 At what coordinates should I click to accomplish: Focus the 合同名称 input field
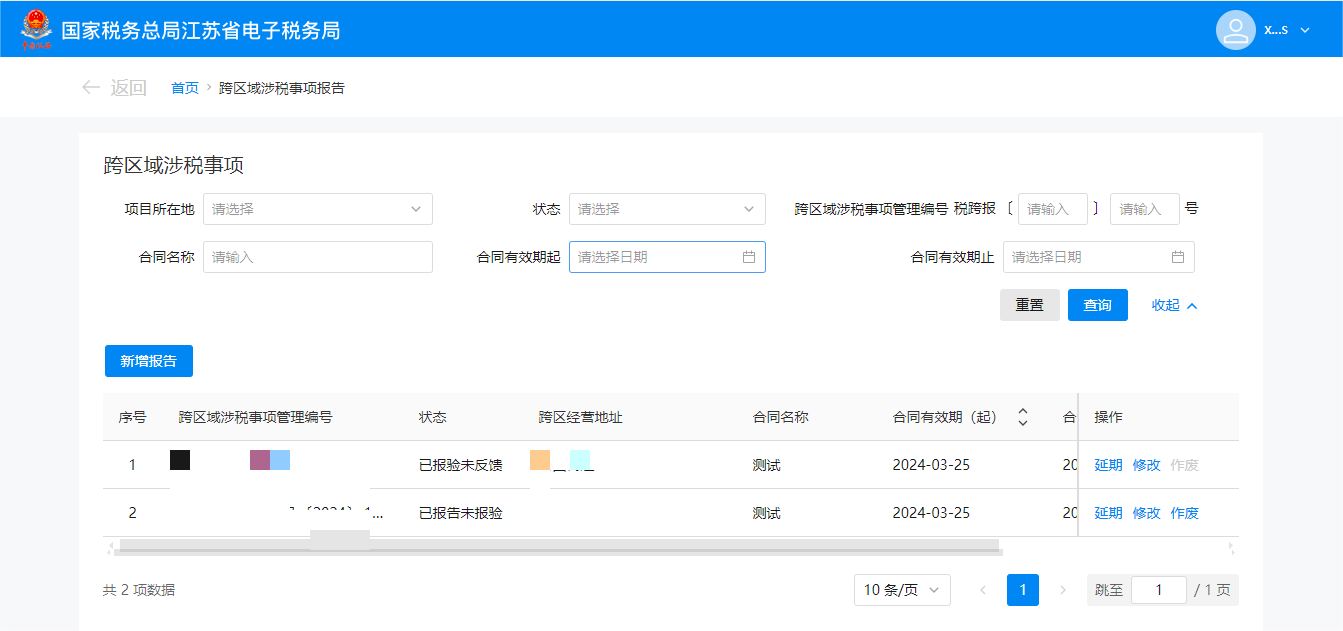[x=317, y=257]
